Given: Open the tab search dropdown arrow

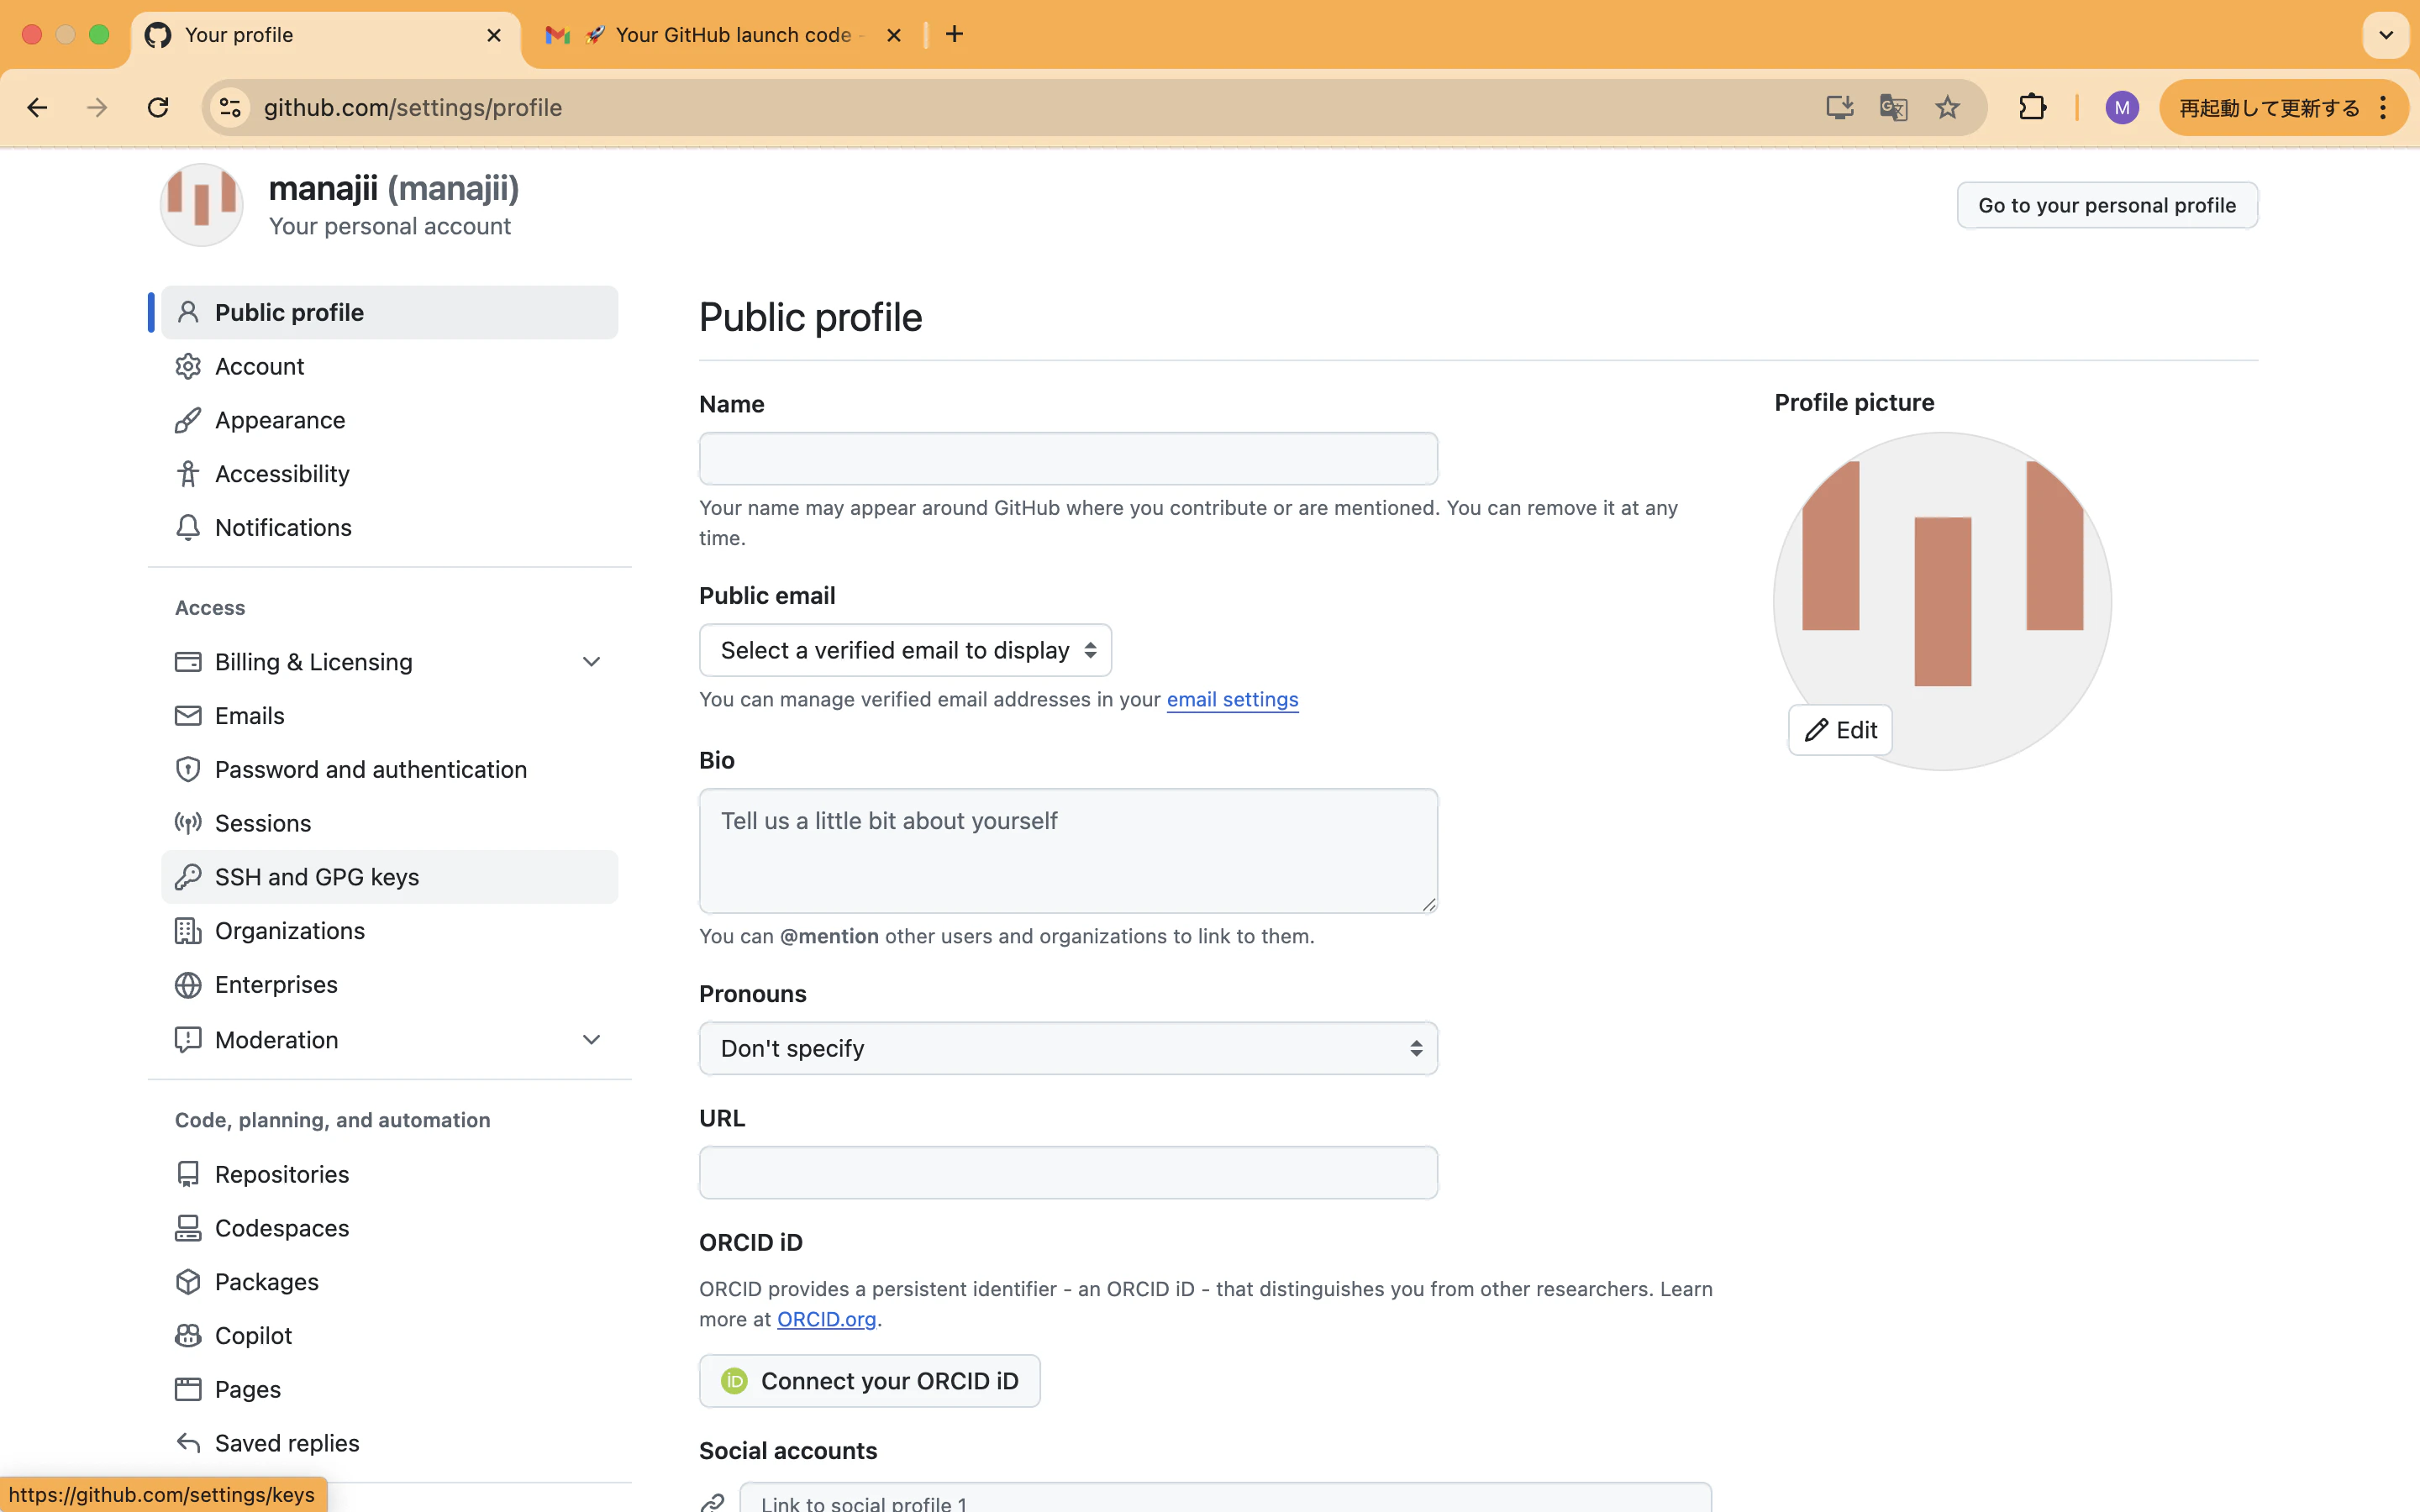Looking at the screenshot, I should point(2386,35).
